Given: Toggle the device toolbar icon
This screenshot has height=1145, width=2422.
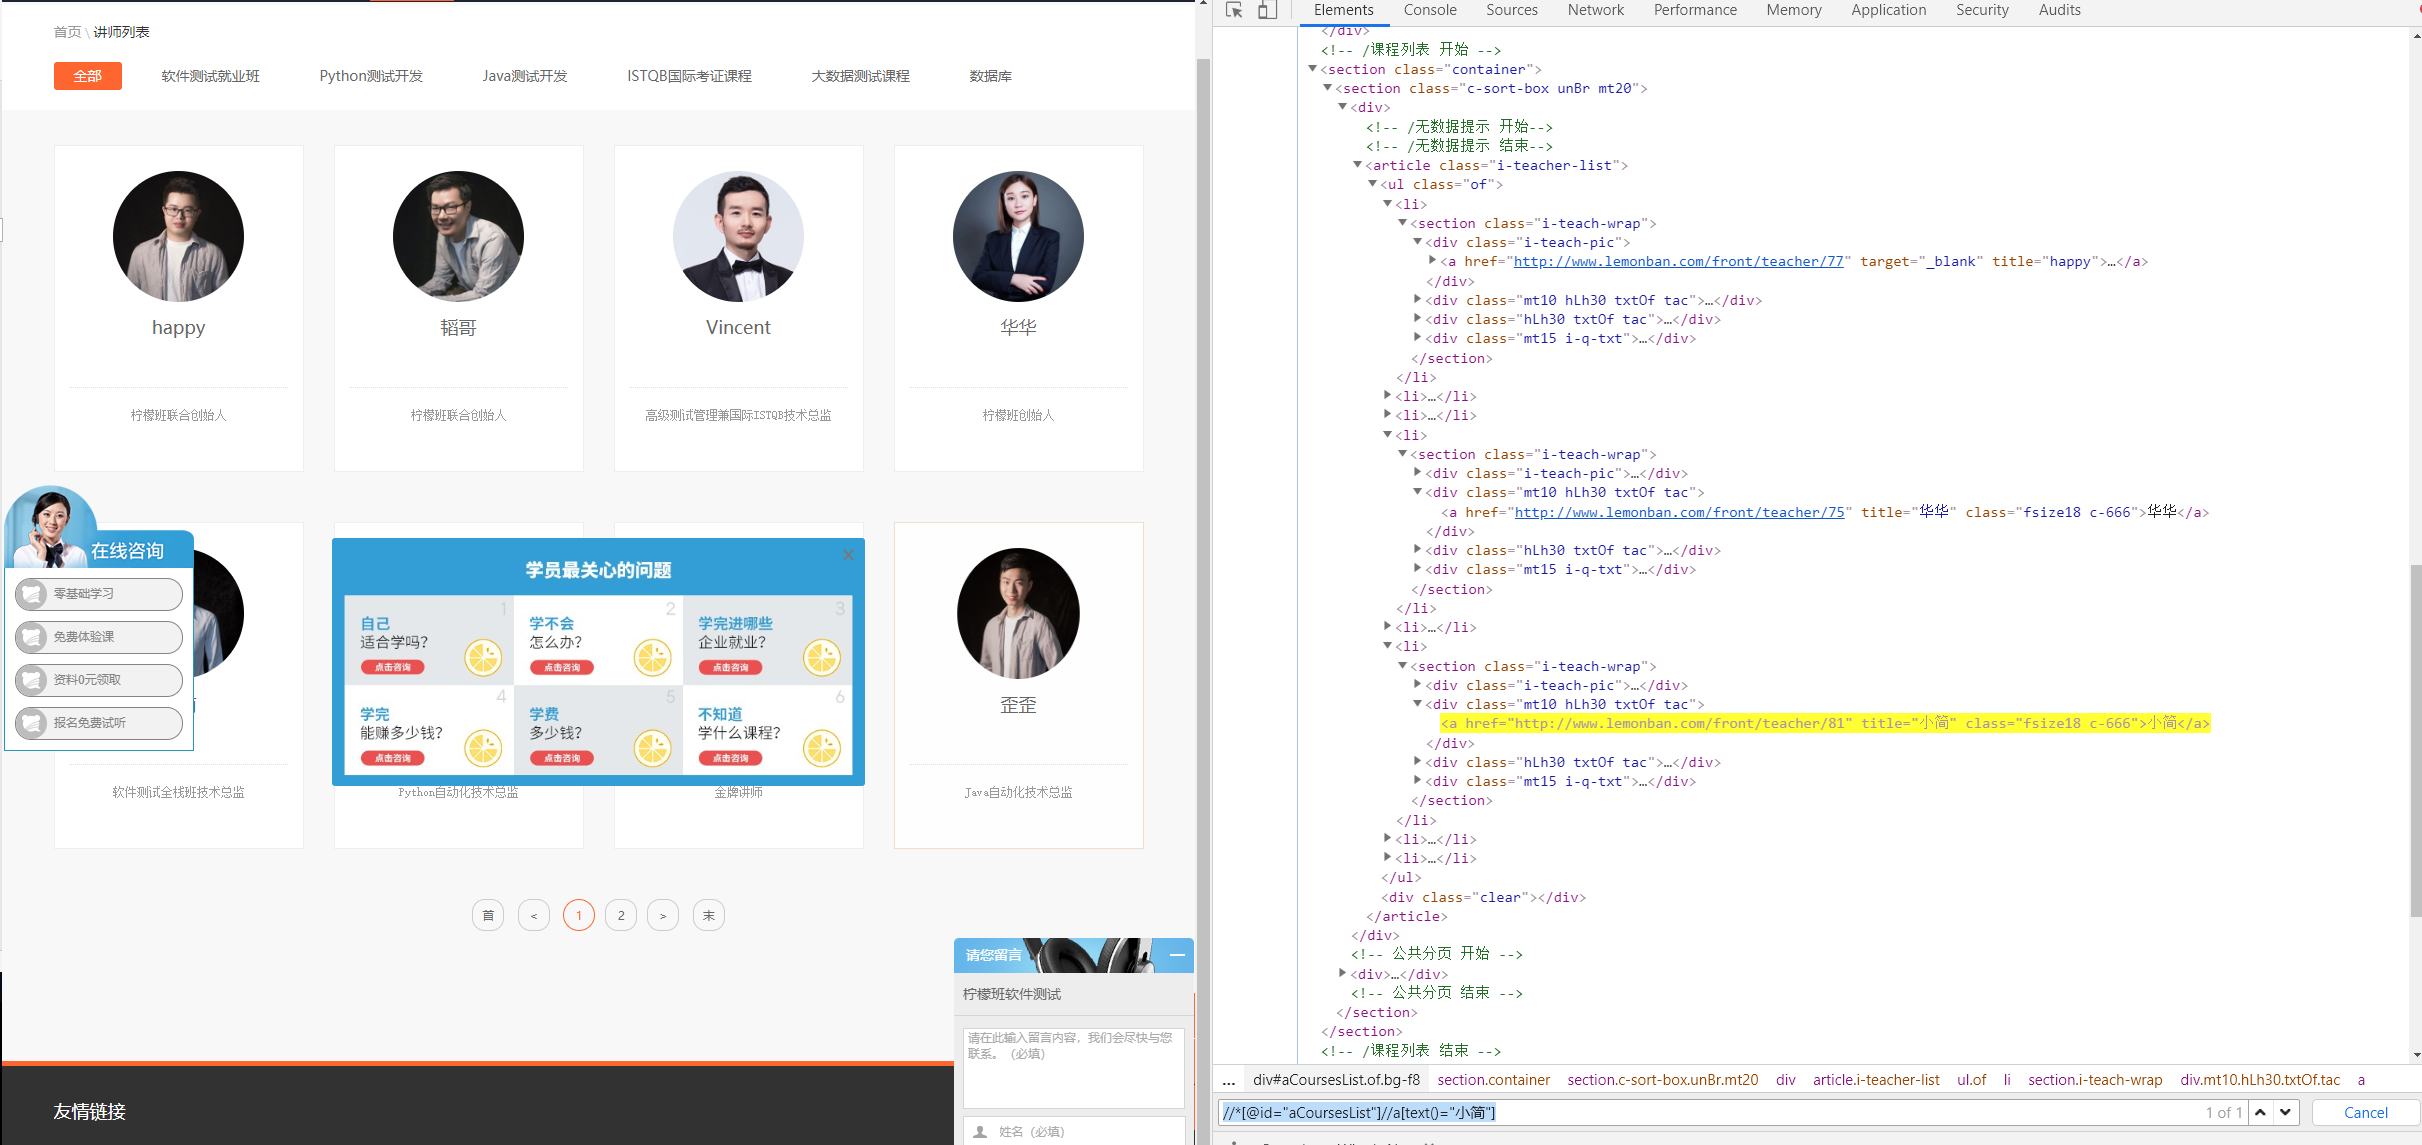Looking at the screenshot, I should [x=1267, y=10].
